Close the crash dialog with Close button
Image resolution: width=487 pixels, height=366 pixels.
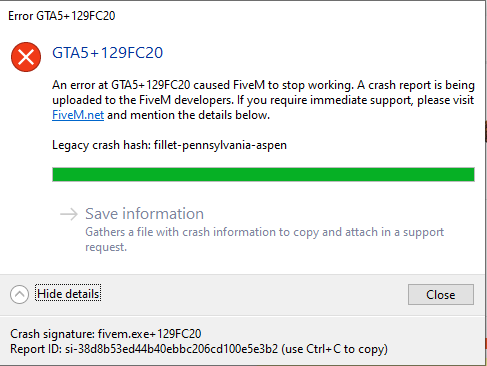pyautogui.click(x=441, y=294)
